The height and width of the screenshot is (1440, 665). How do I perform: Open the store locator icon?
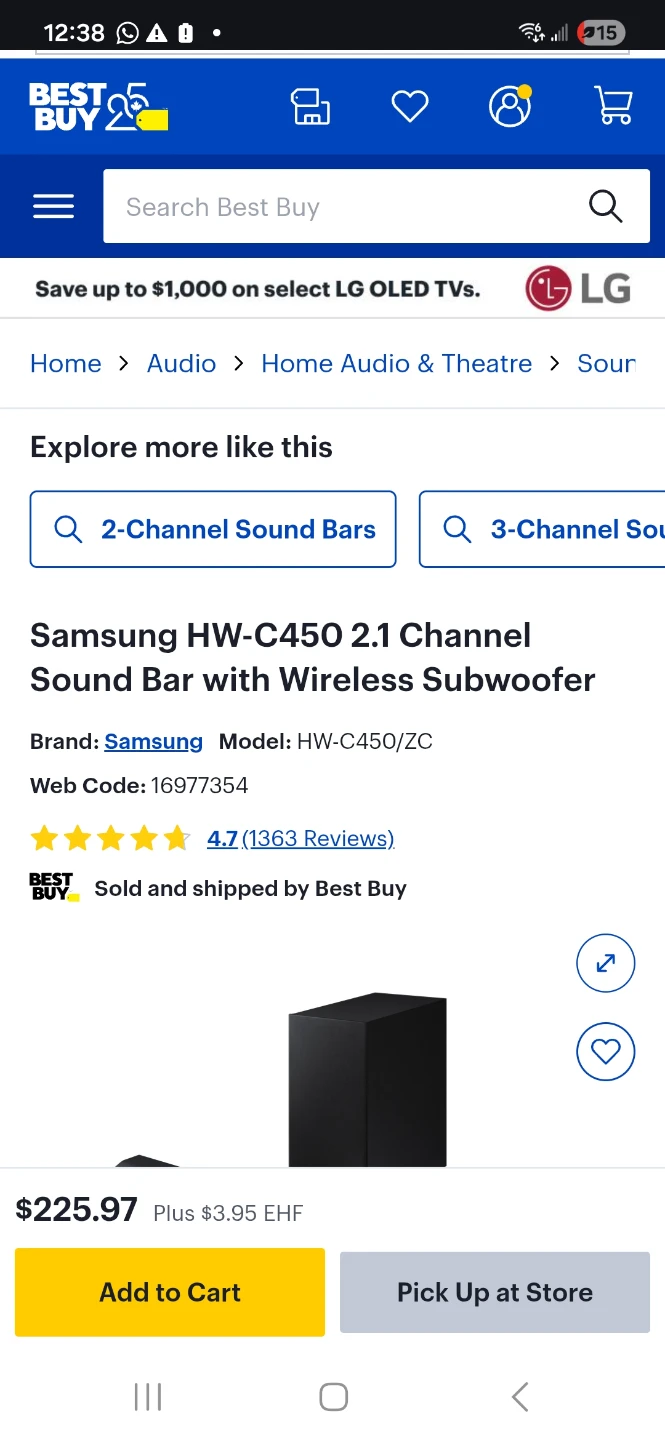coord(310,106)
